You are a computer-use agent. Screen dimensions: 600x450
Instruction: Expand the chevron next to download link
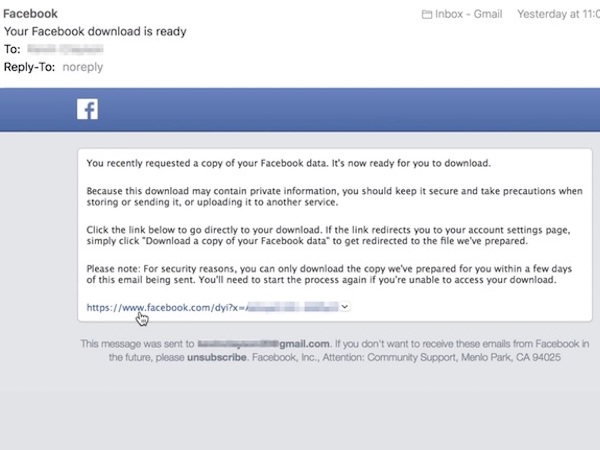pyautogui.click(x=345, y=307)
